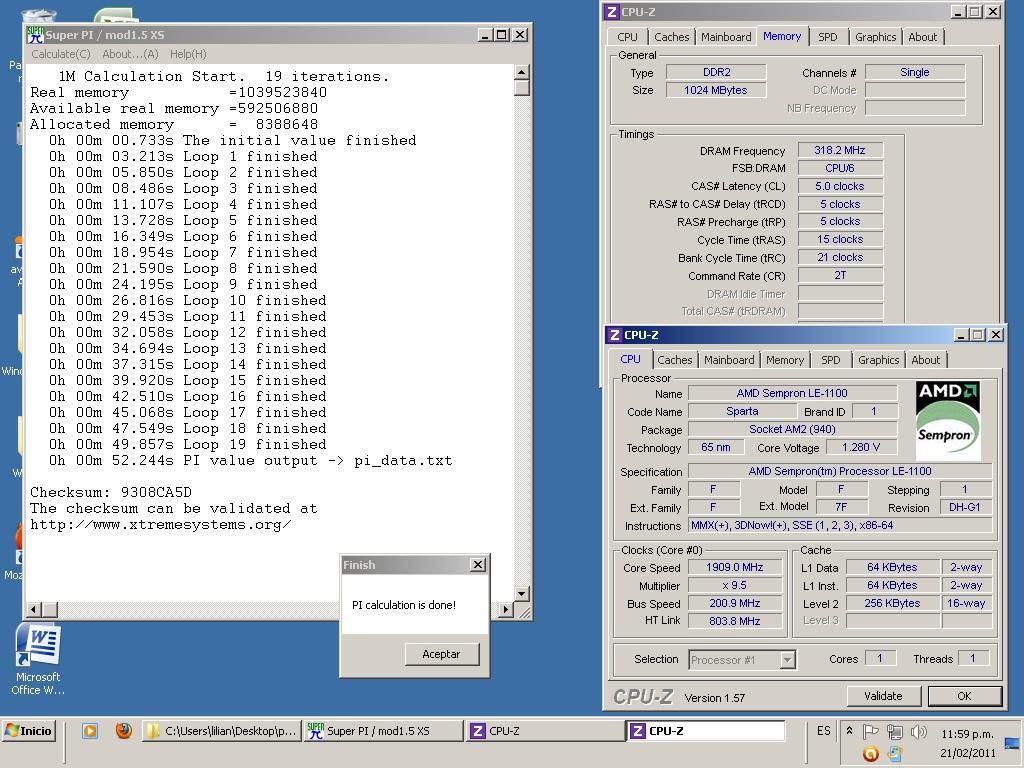The height and width of the screenshot is (768, 1024).
Task: Click the Checksum: 9308CA5D line
Action: pos(110,492)
